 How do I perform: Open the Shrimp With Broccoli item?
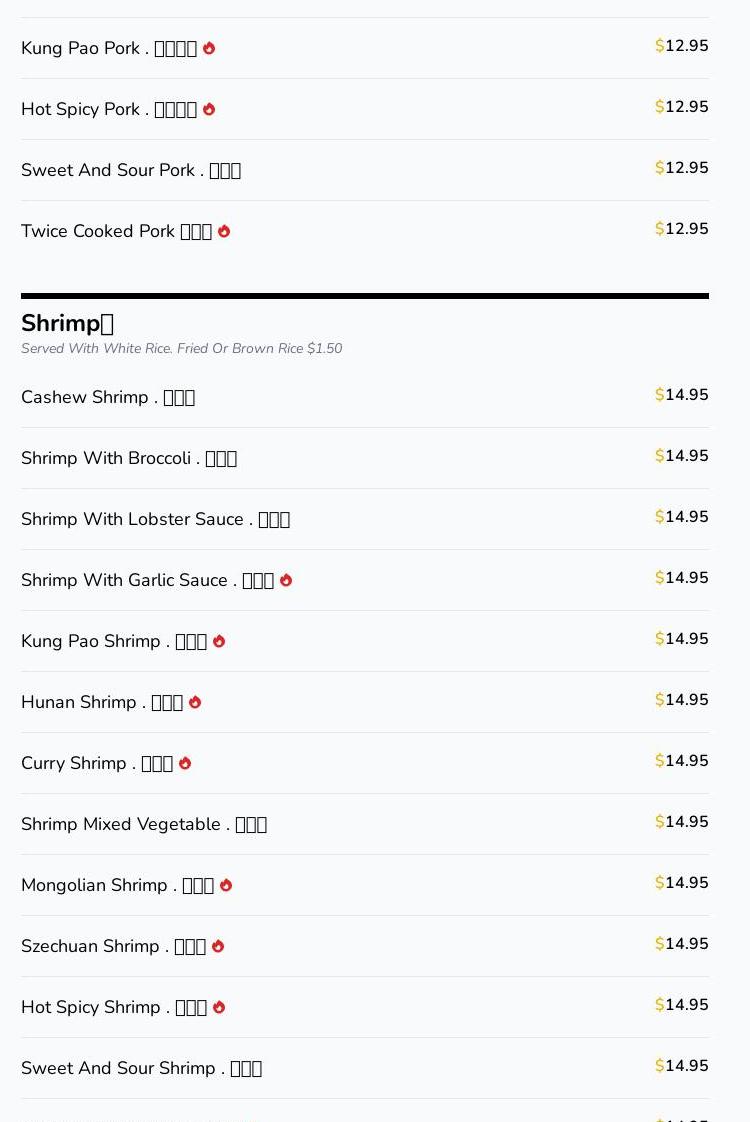point(365,458)
